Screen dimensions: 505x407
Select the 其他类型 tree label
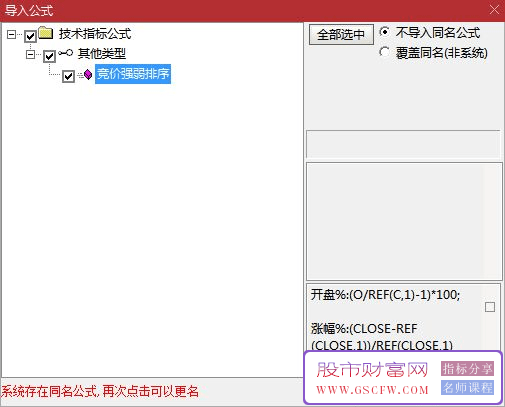pyautogui.click(x=102, y=54)
